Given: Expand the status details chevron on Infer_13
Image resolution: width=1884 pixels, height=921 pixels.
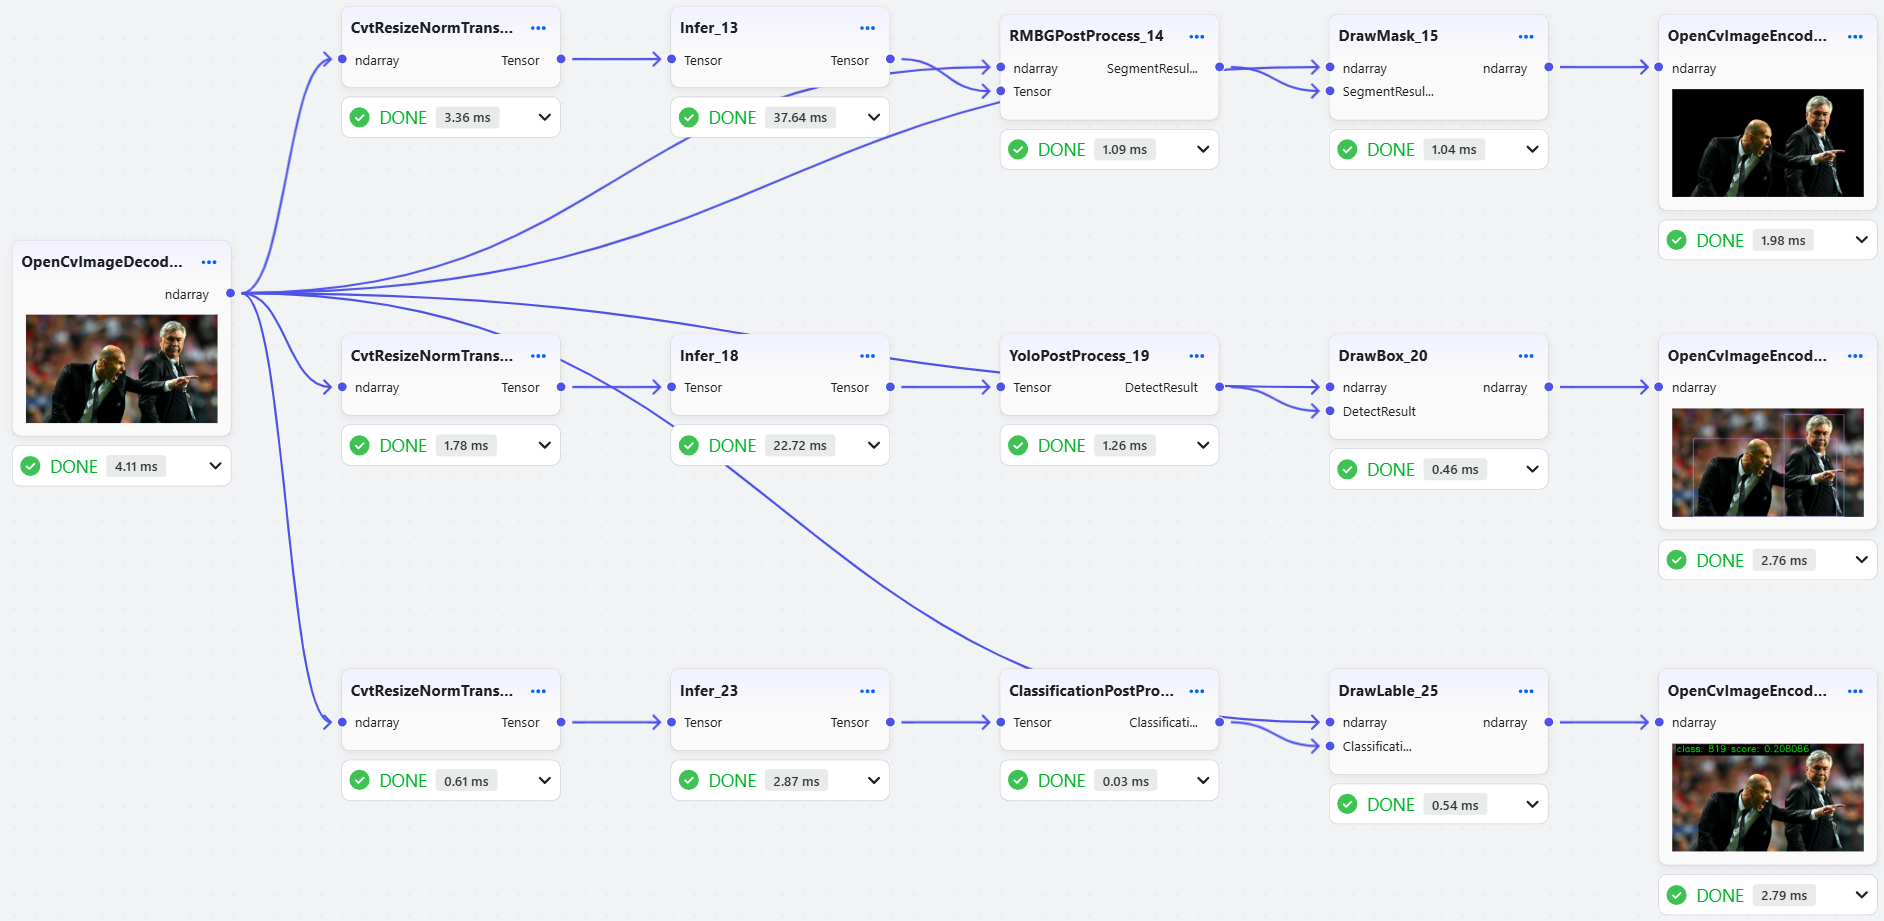Looking at the screenshot, I should tap(873, 117).
